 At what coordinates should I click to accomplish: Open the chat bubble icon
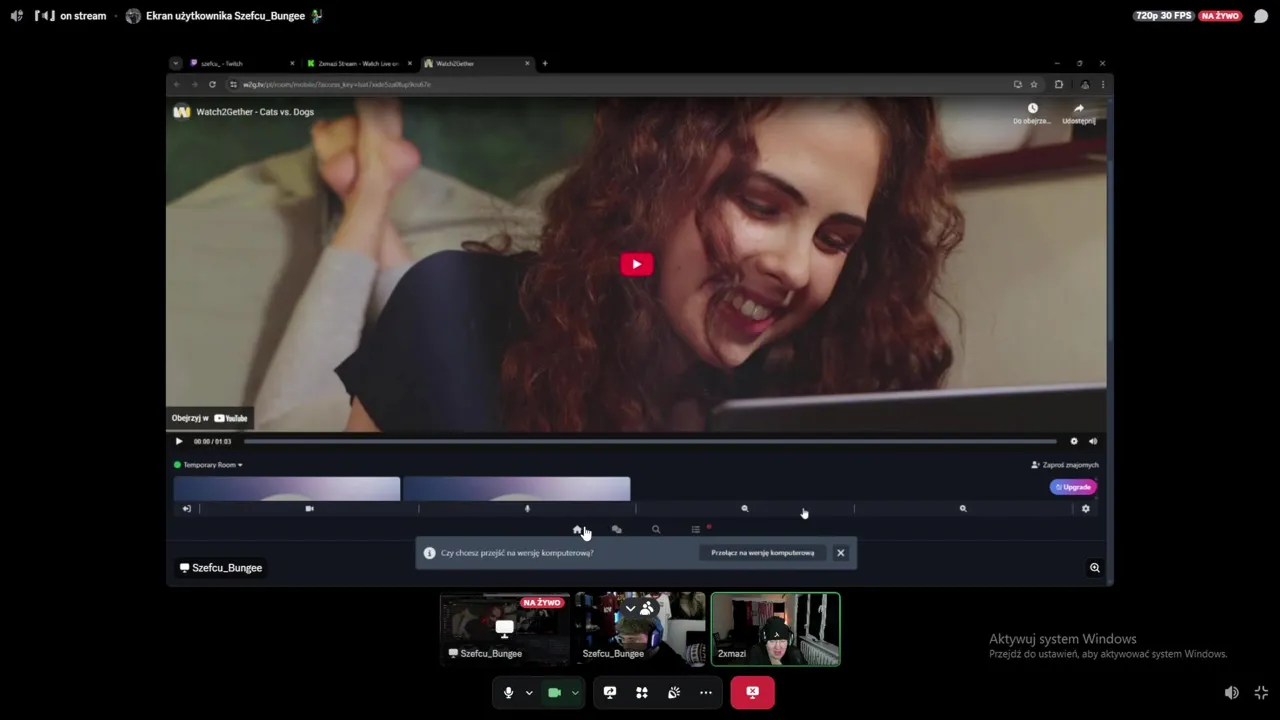point(1261,16)
